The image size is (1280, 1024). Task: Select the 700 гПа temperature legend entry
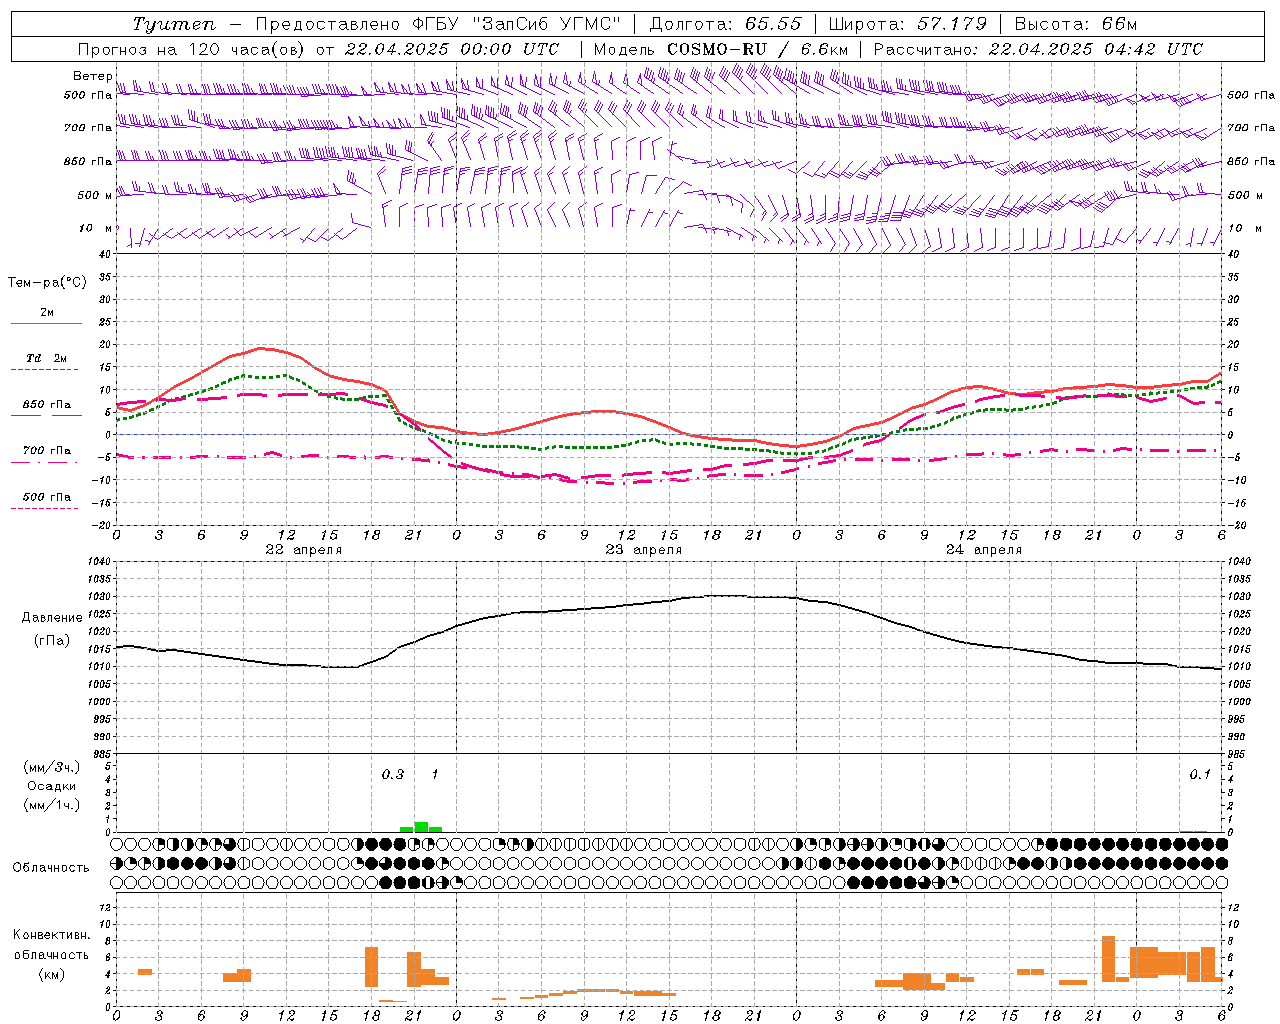click(x=46, y=450)
